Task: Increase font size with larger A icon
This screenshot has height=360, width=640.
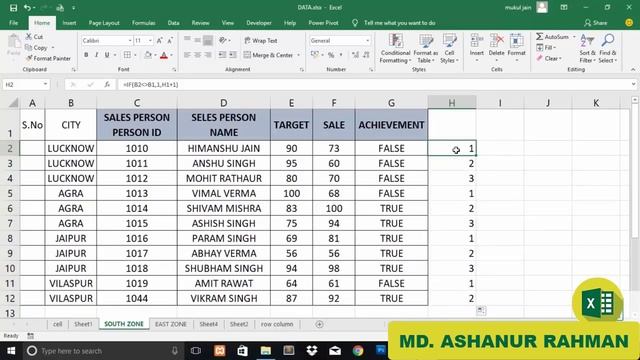Action: (160, 40)
